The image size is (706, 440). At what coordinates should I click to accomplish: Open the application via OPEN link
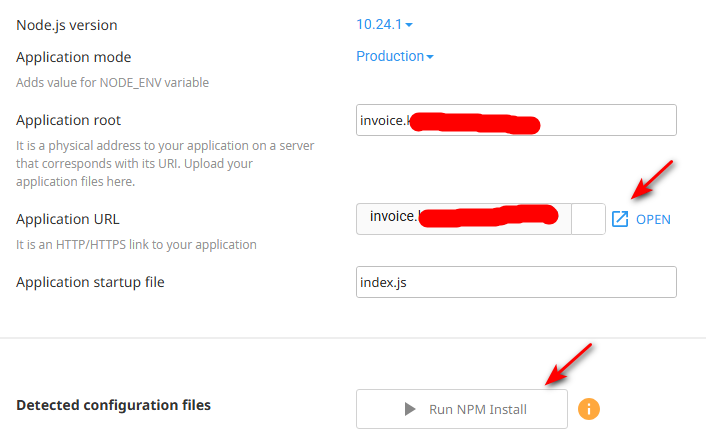click(x=652, y=219)
